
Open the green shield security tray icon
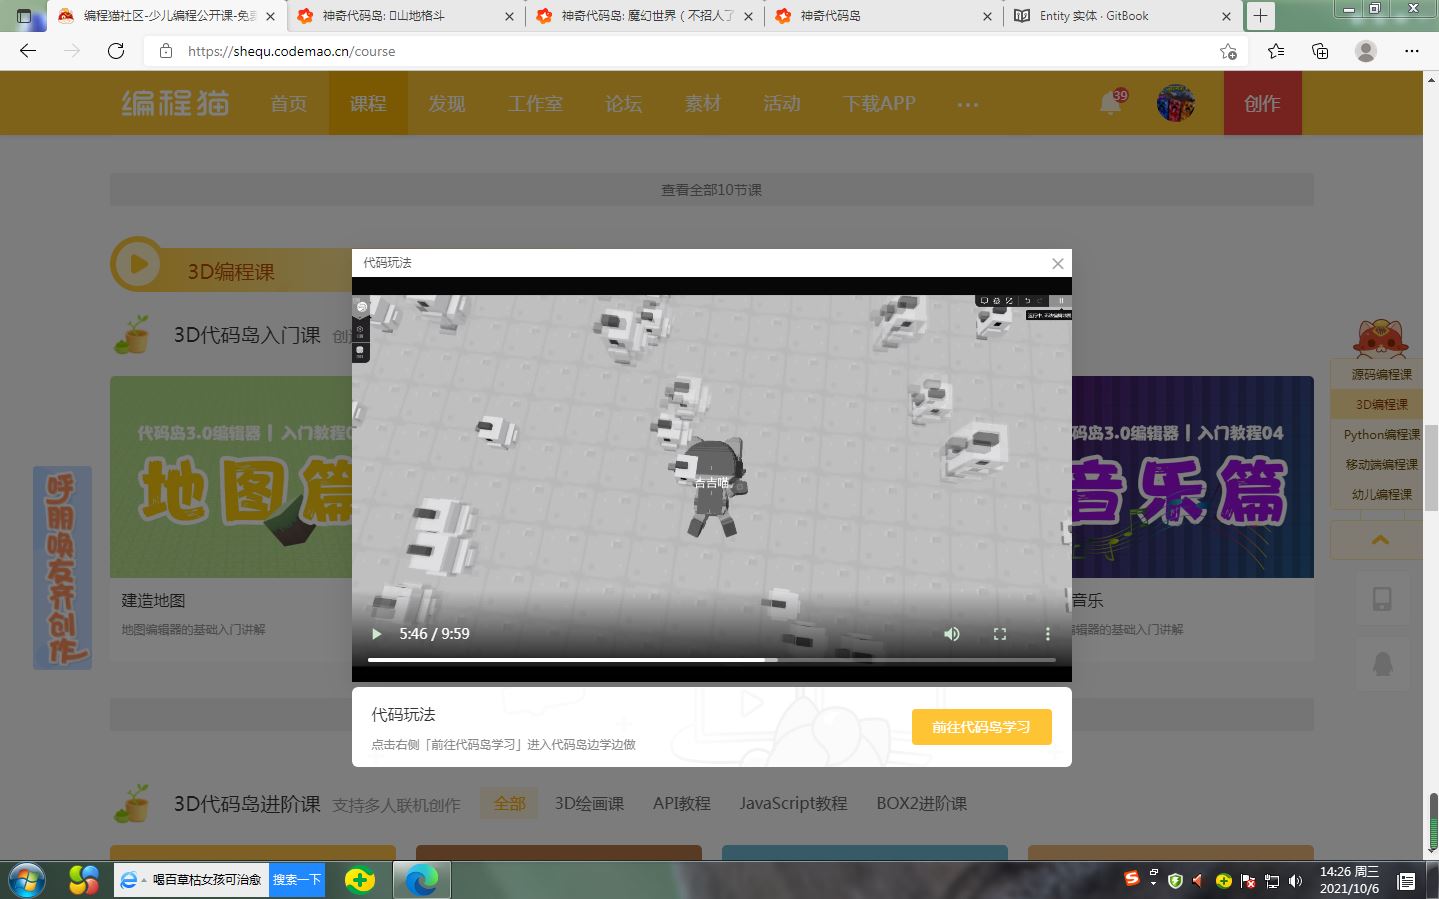tap(1175, 880)
